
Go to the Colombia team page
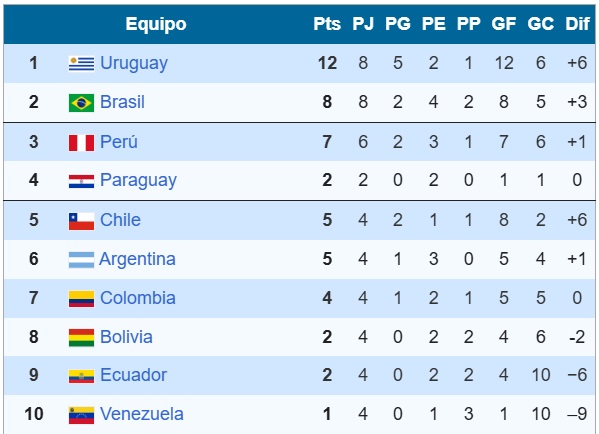(138, 298)
